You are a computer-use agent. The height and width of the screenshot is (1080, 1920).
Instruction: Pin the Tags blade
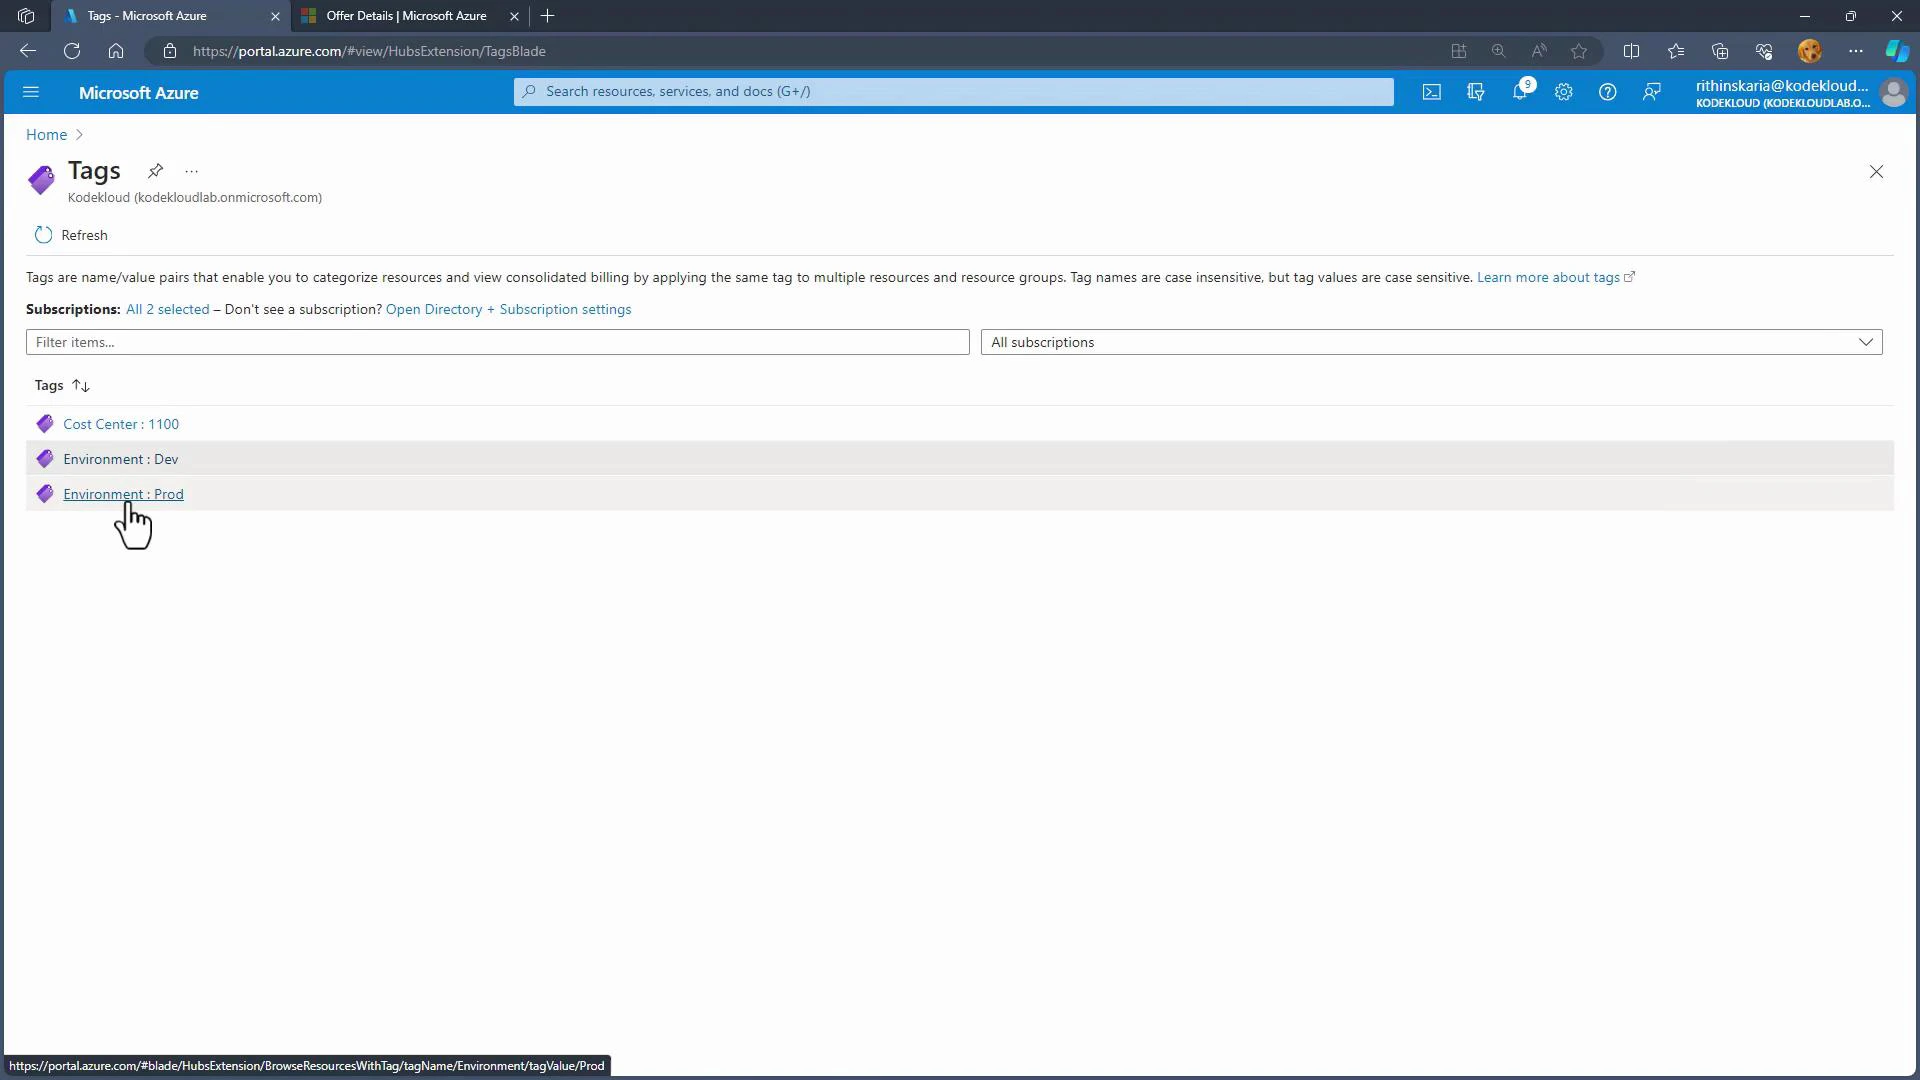click(x=155, y=171)
